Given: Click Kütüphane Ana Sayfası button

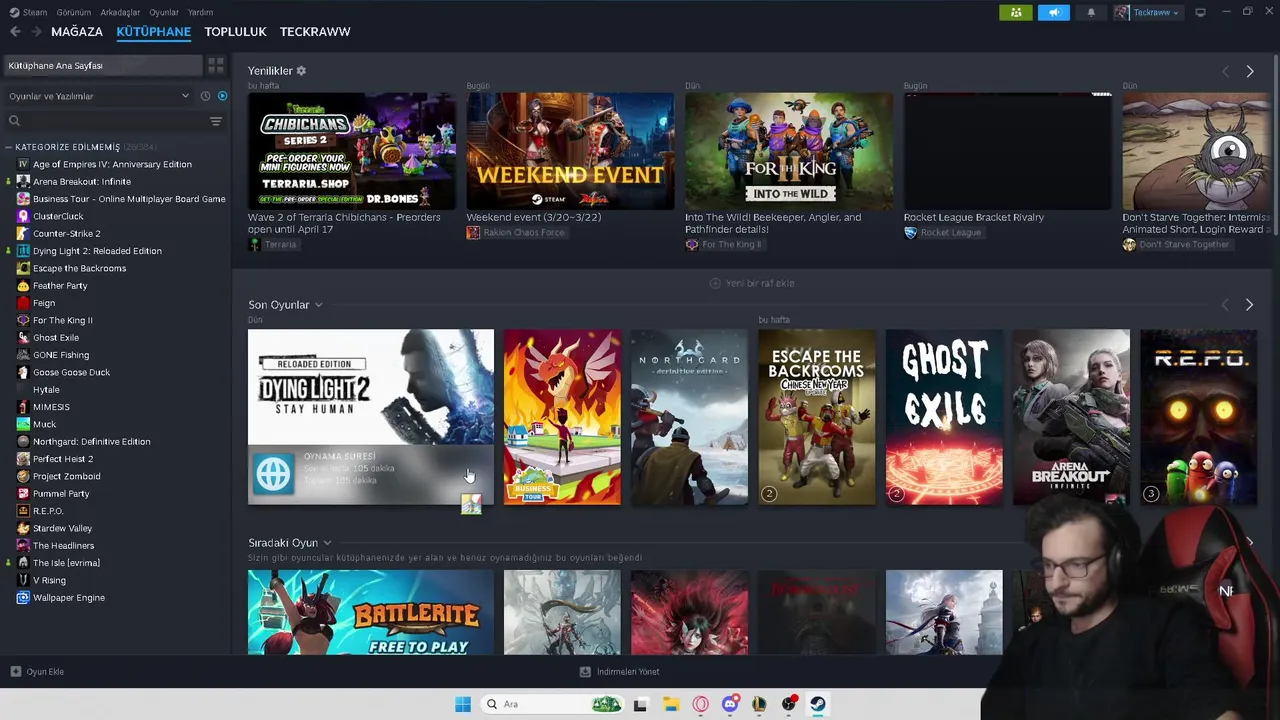Looking at the screenshot, I should (102, 65).
